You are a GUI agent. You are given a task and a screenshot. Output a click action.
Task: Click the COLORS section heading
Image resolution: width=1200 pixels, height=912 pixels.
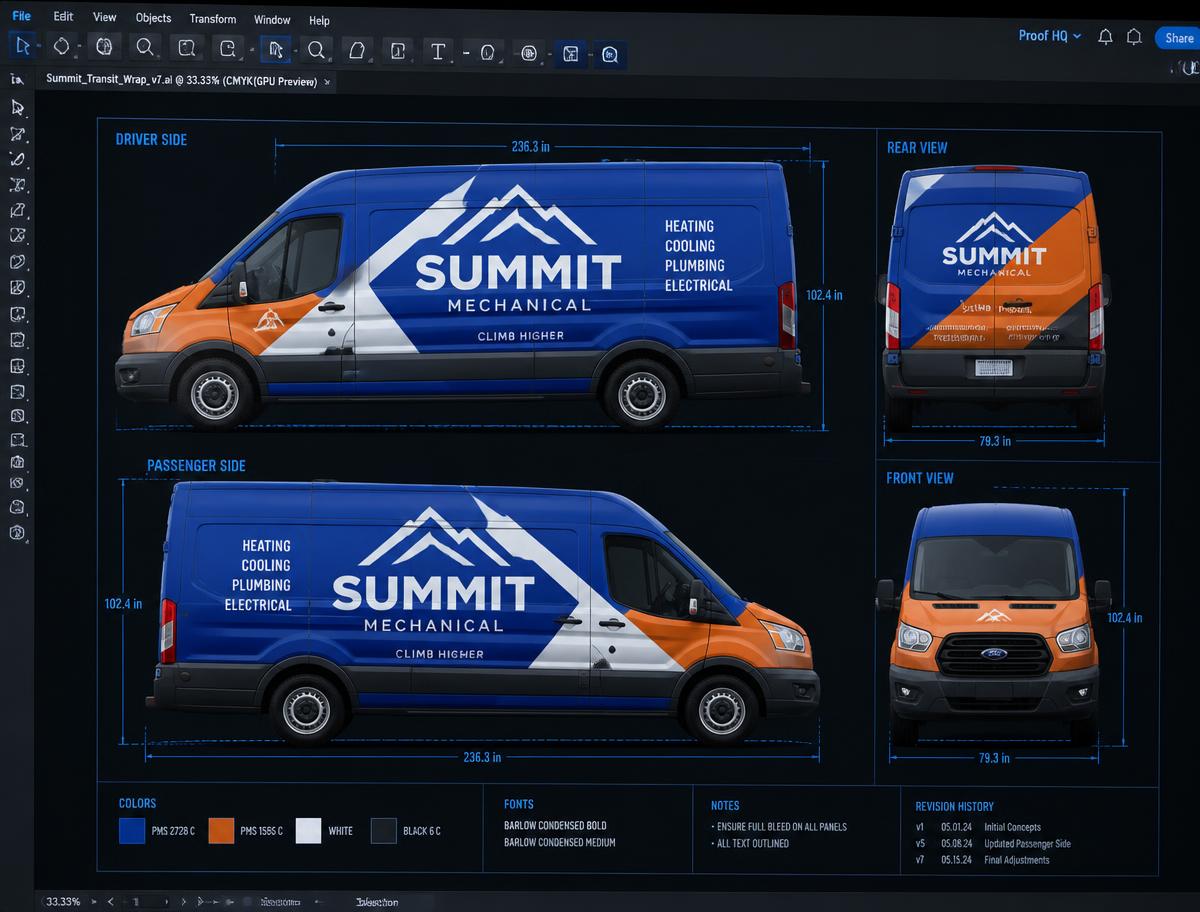point(137,803)
